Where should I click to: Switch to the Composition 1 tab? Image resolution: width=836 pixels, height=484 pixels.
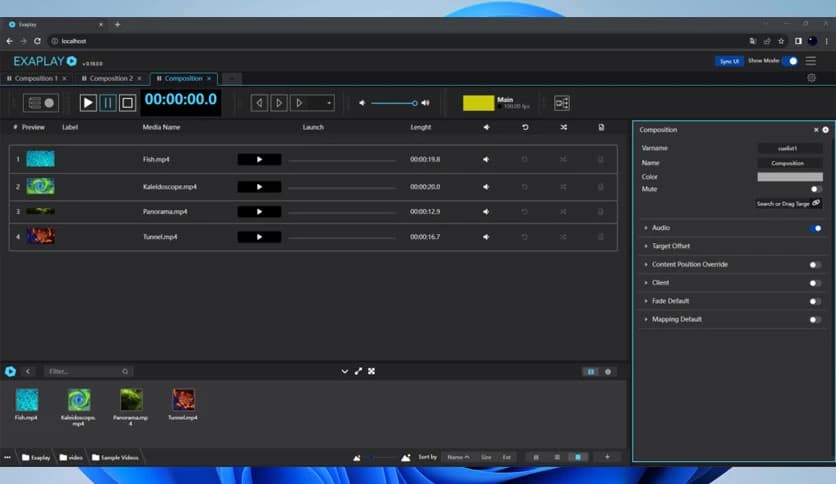[x=35, y=78]
